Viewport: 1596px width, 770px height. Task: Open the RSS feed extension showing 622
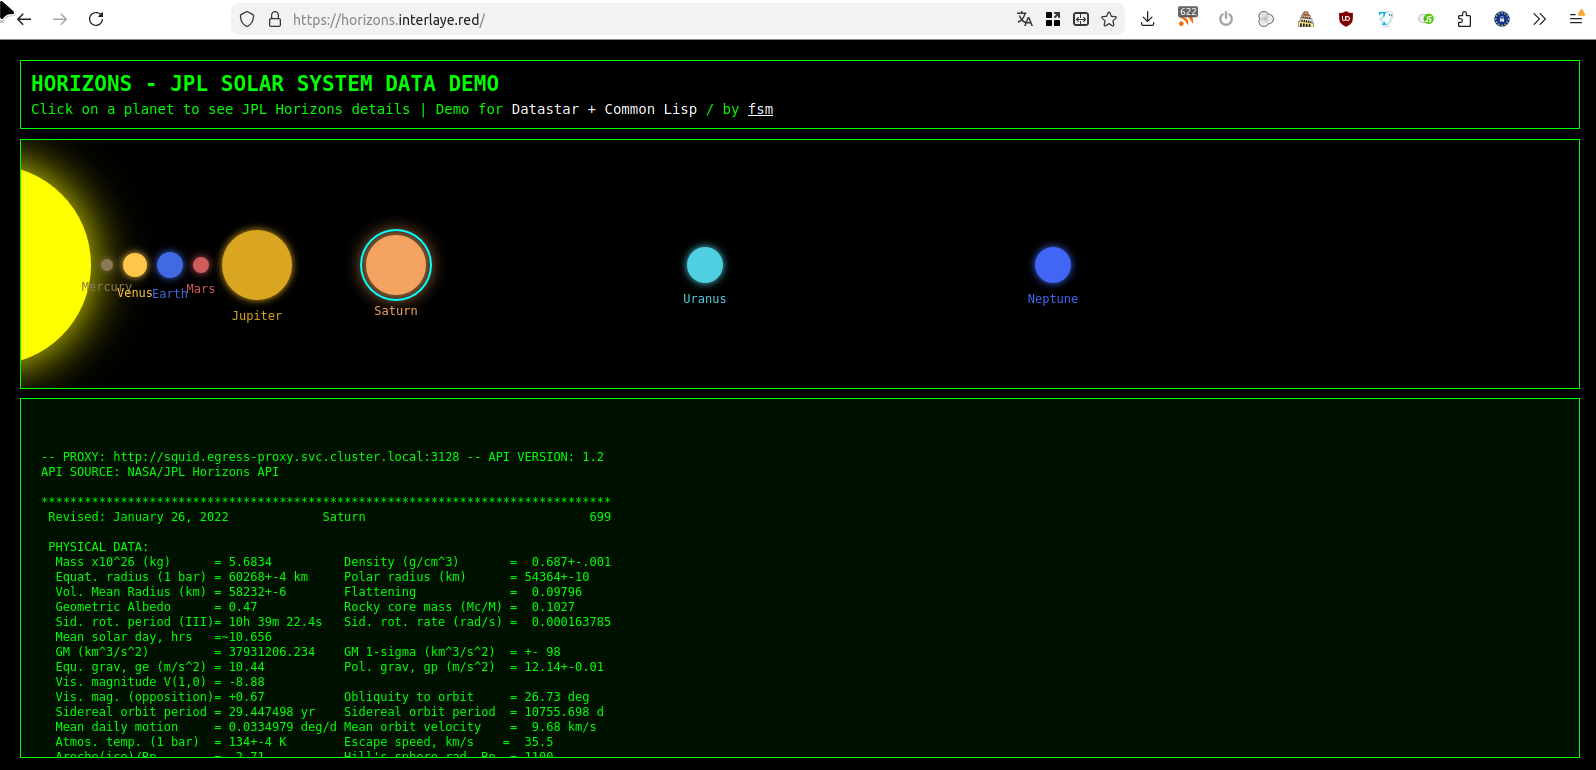(x=1187, y=19)
